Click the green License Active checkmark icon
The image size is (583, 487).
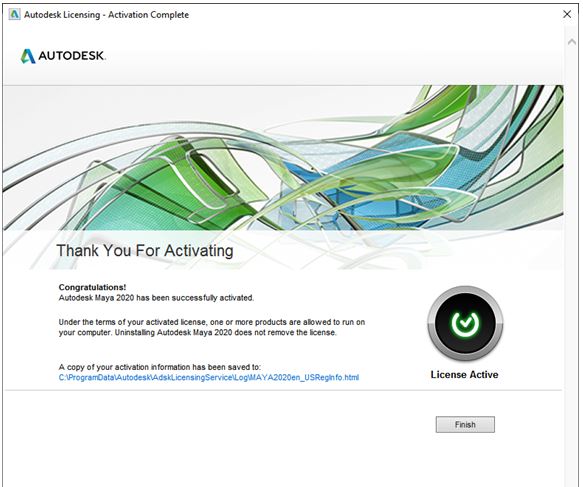(465, 323)
